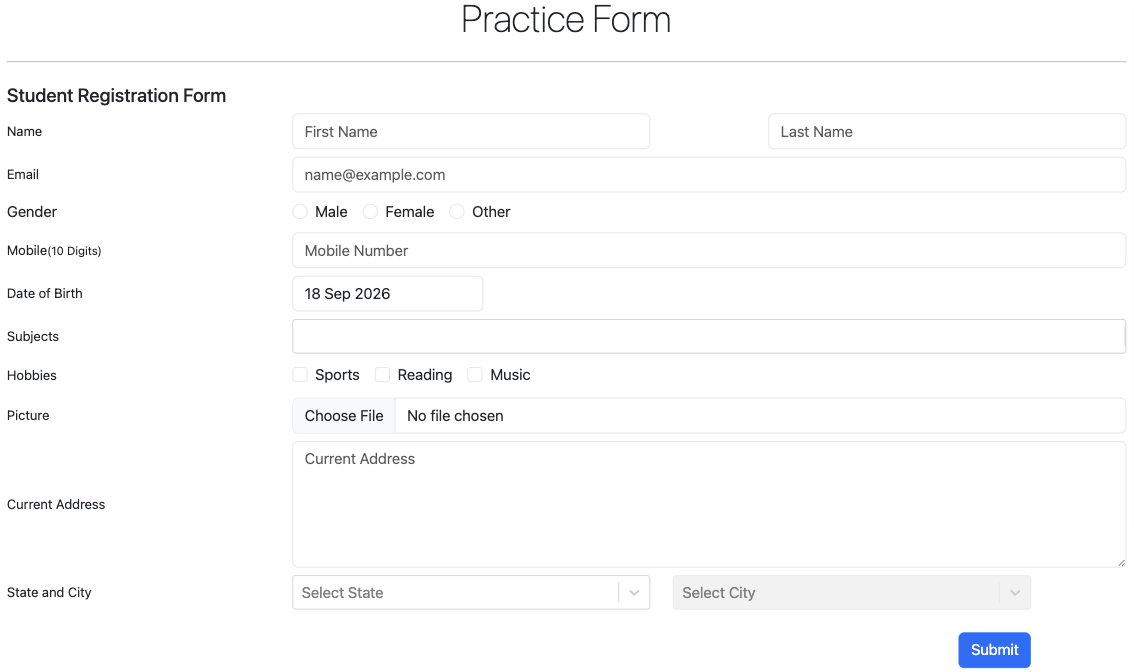Click the Last Name input field
The height and width of the screenshot is (672, 1134).
coord(947,132)
